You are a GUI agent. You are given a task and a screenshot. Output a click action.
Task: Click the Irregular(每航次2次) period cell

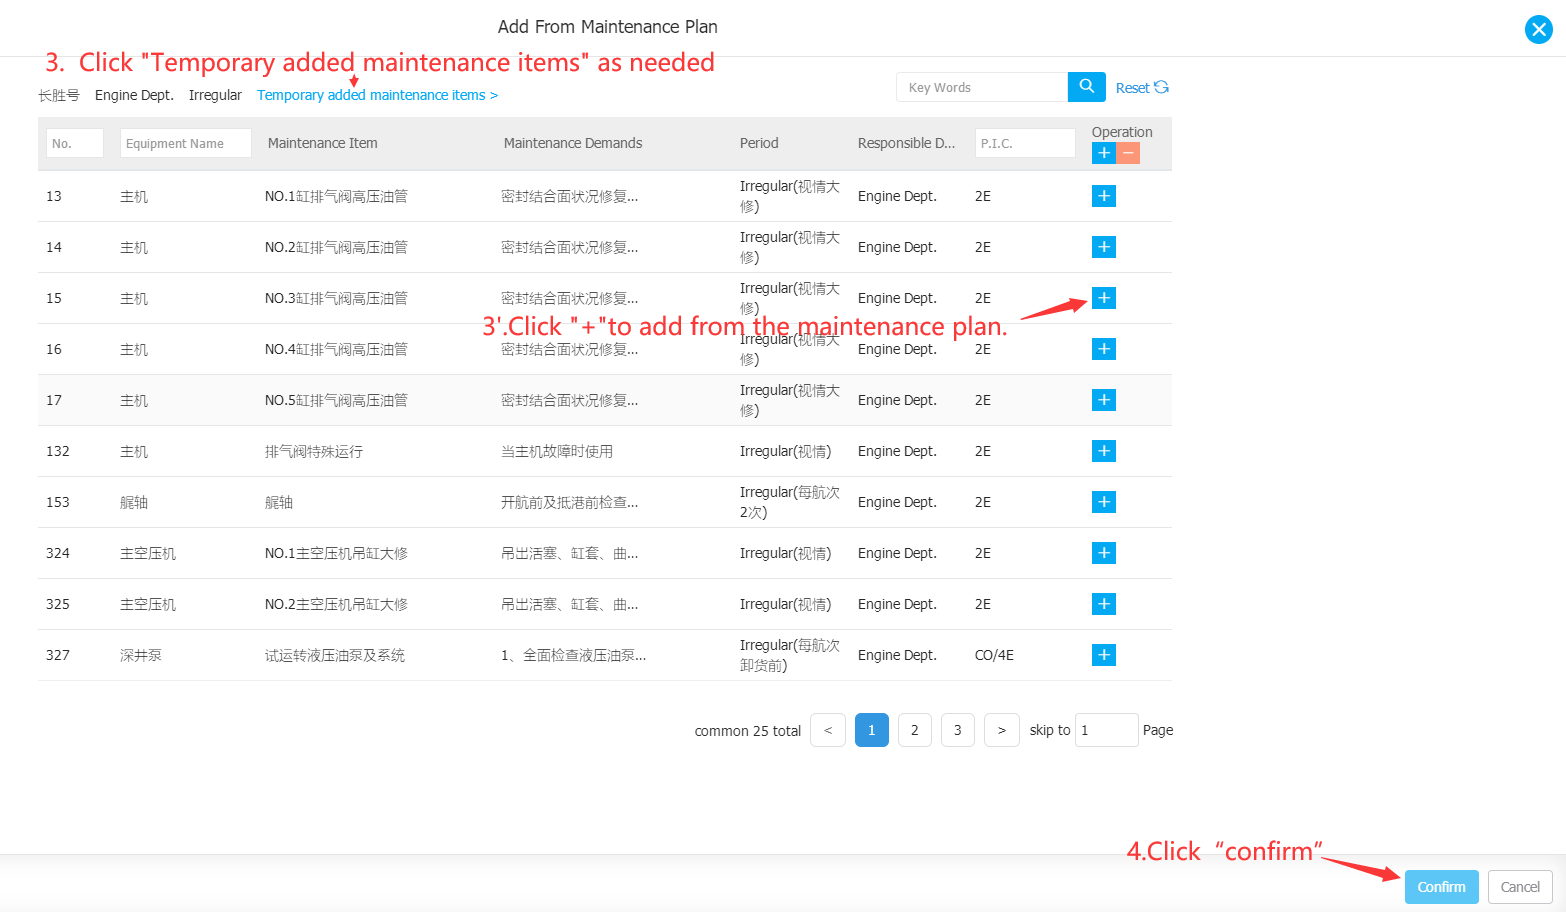(x=790, y=502)
